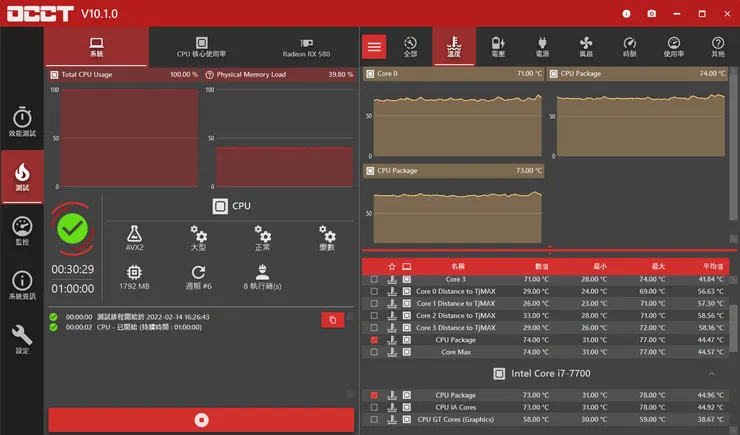740x435 pixels.
Task: Click CPU Package 74.00 °C graph header
Action: 637,74
